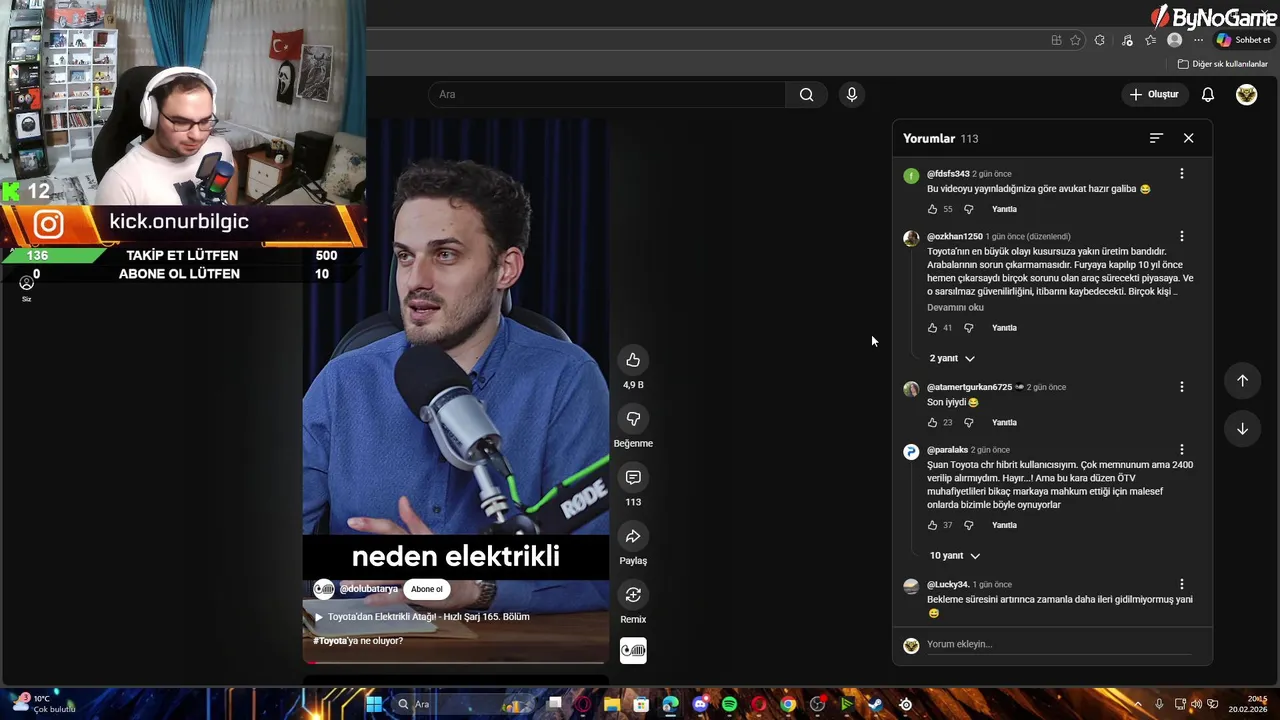Open the browser favorites list icon
This screenshot has height=720, width=1280.
point(1151,40)
